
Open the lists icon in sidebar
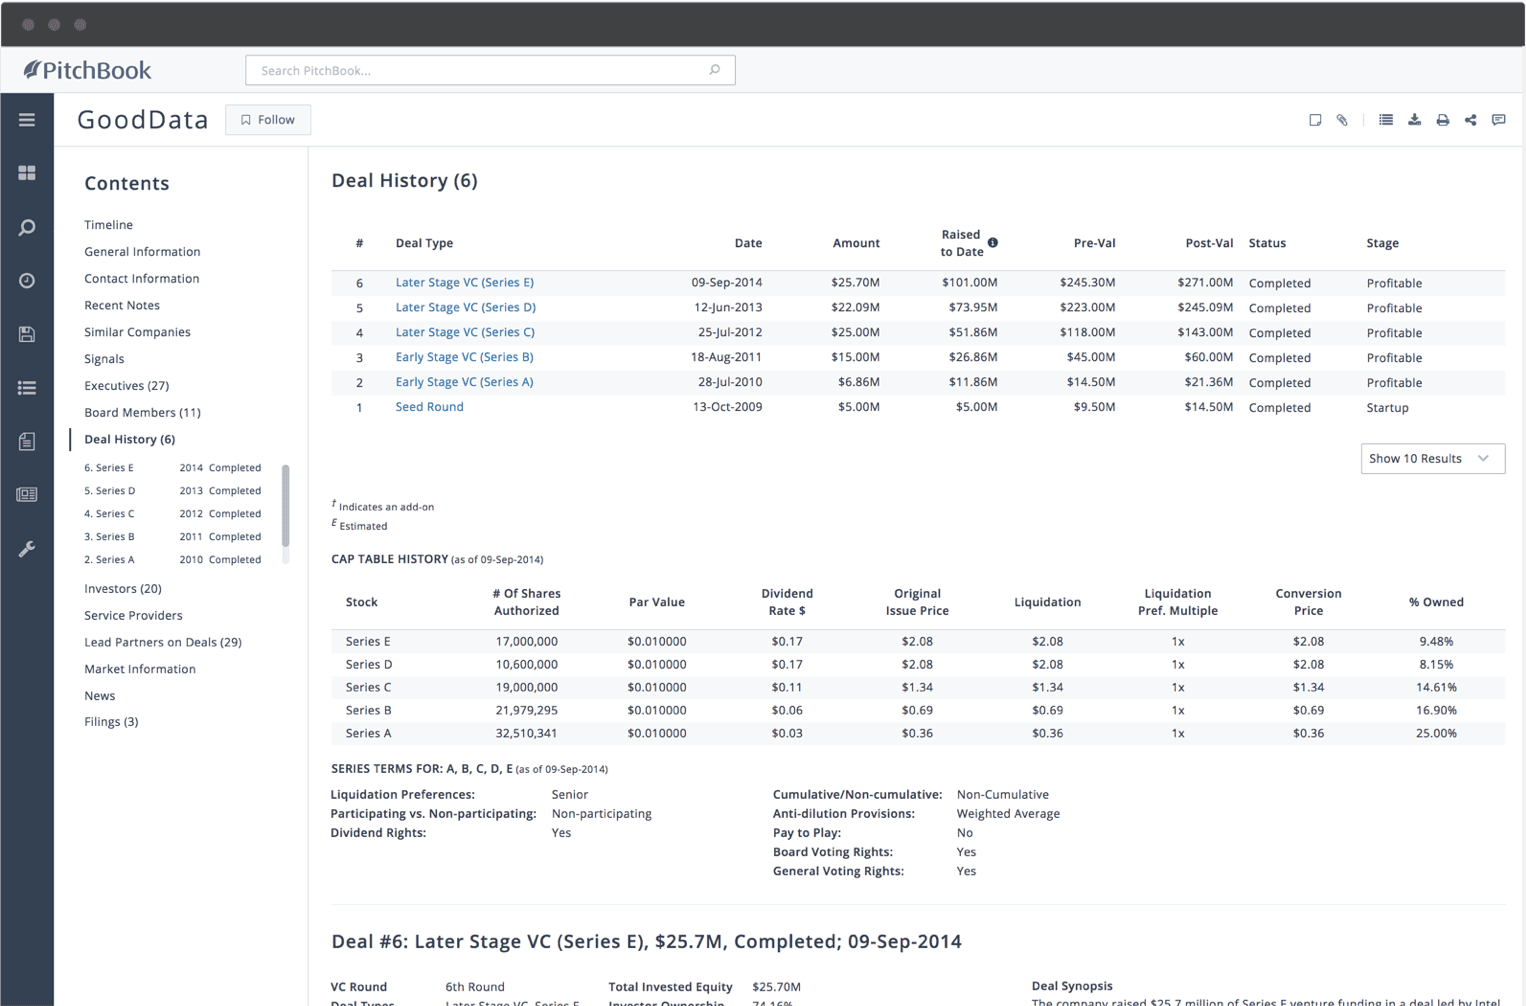[x=27, y=388]
